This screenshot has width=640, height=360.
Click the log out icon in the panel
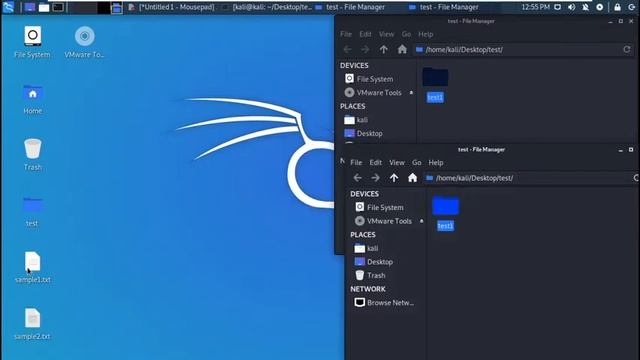point(631,7)
